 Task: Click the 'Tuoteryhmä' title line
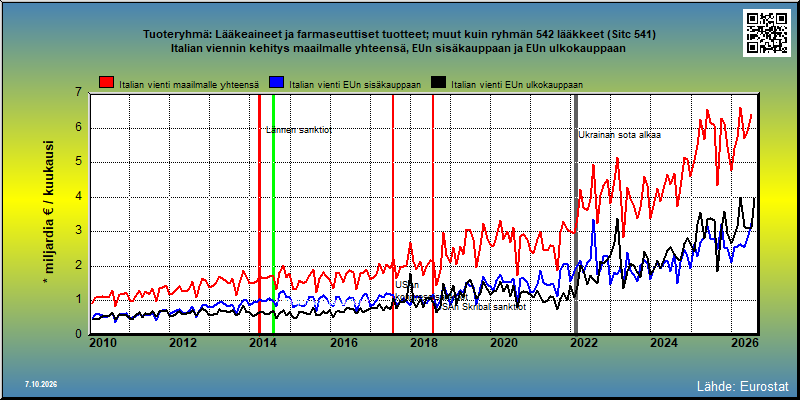point(399,35)
